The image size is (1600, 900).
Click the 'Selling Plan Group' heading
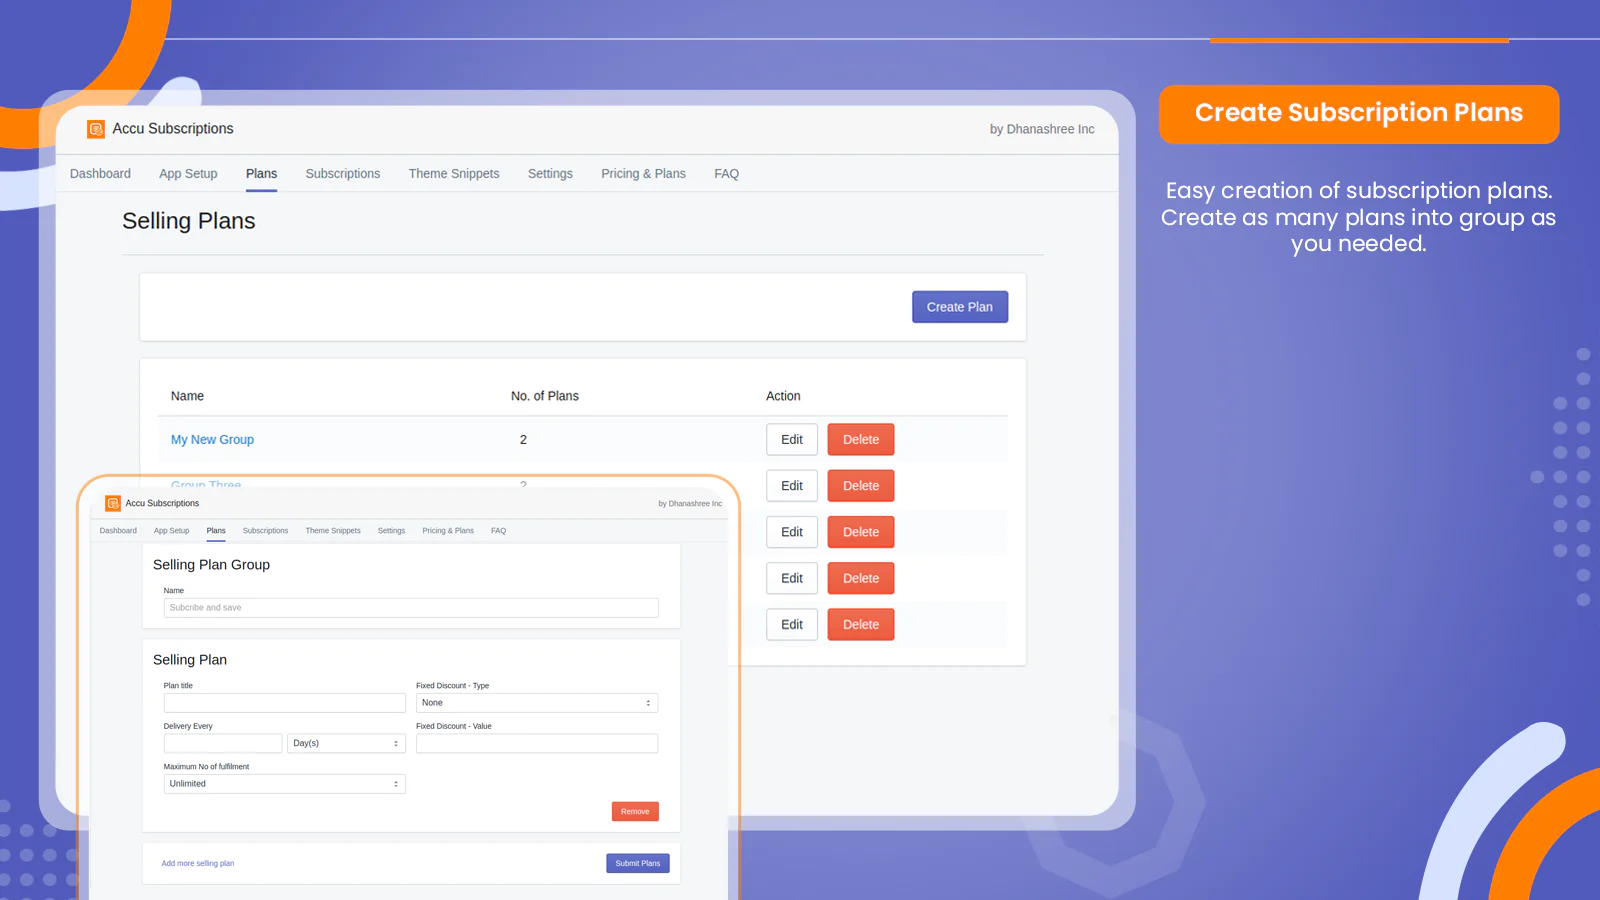tap(211, 565)
